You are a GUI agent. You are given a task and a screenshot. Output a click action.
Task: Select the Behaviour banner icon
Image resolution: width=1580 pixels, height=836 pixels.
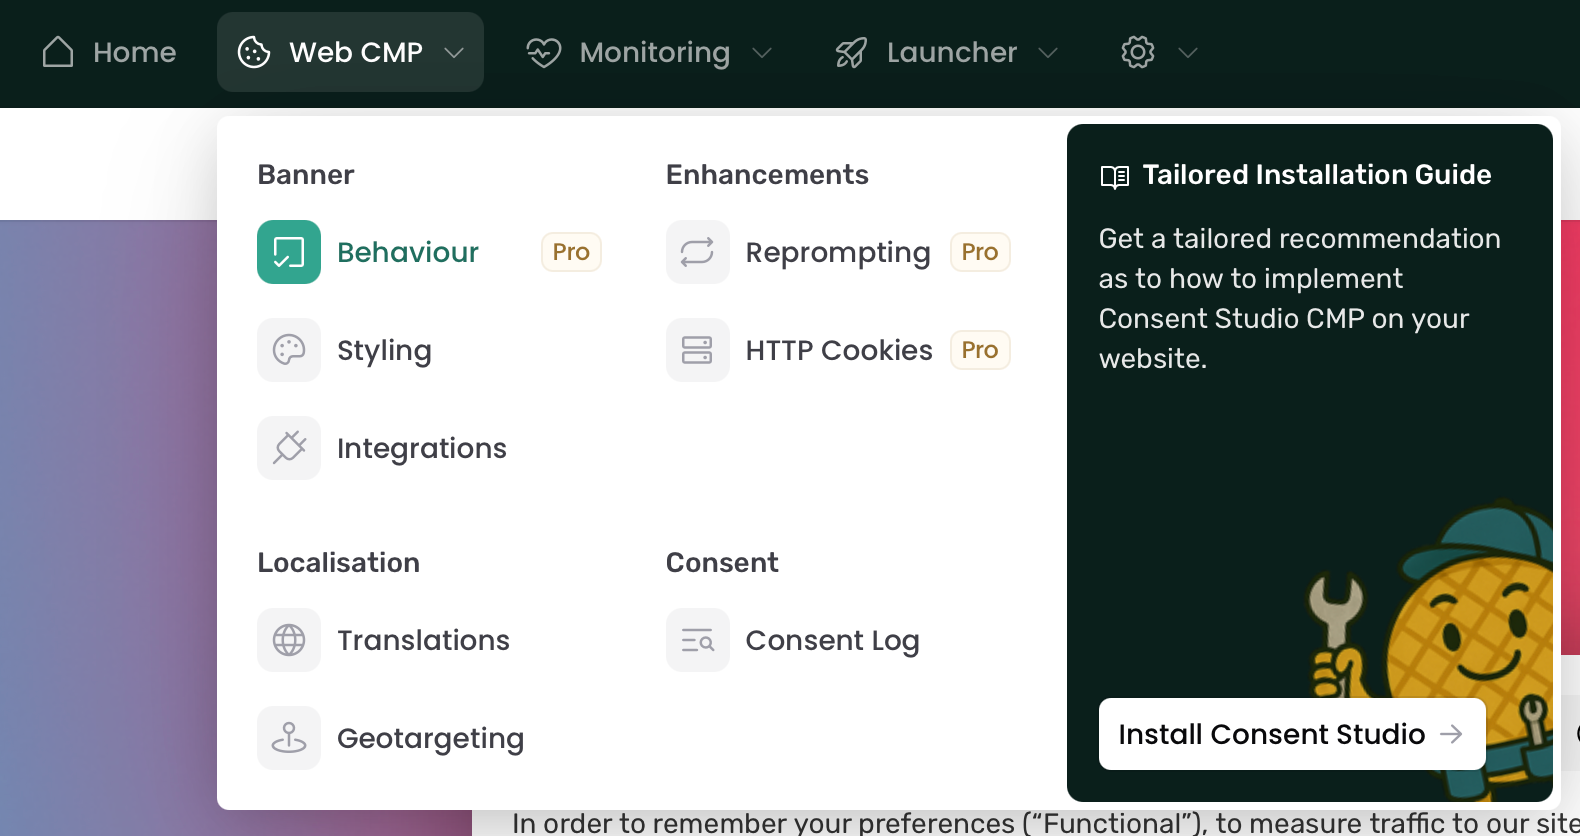289,252
